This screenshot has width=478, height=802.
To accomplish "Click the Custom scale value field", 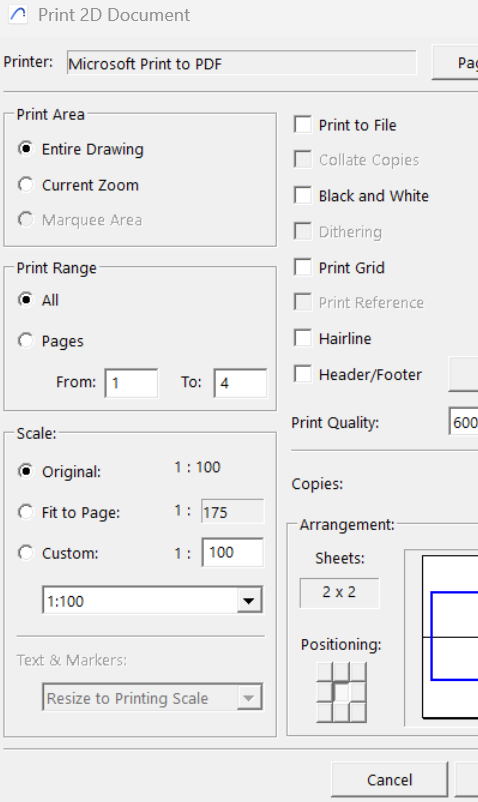I will [233, 552].
